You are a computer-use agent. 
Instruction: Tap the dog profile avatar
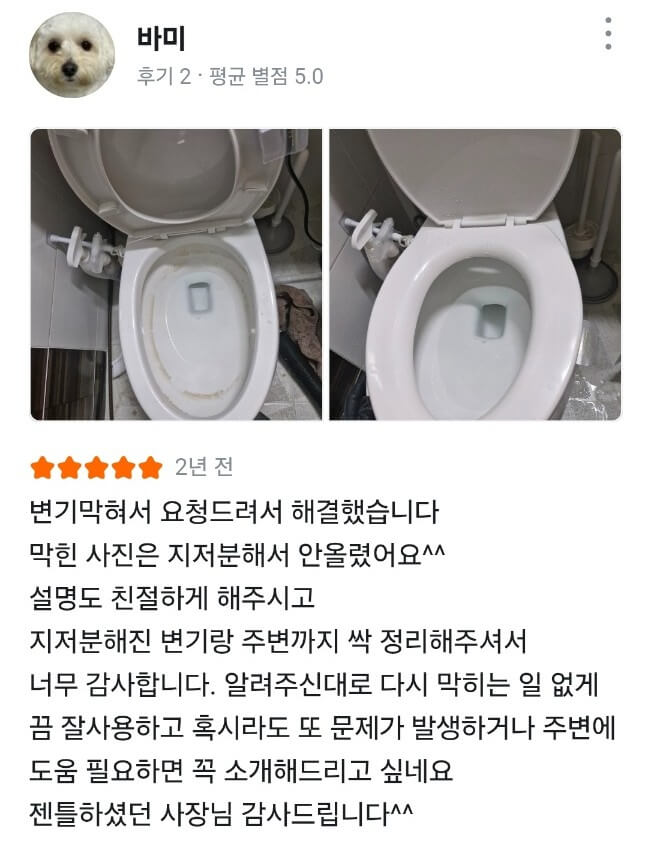click(72, 55)
